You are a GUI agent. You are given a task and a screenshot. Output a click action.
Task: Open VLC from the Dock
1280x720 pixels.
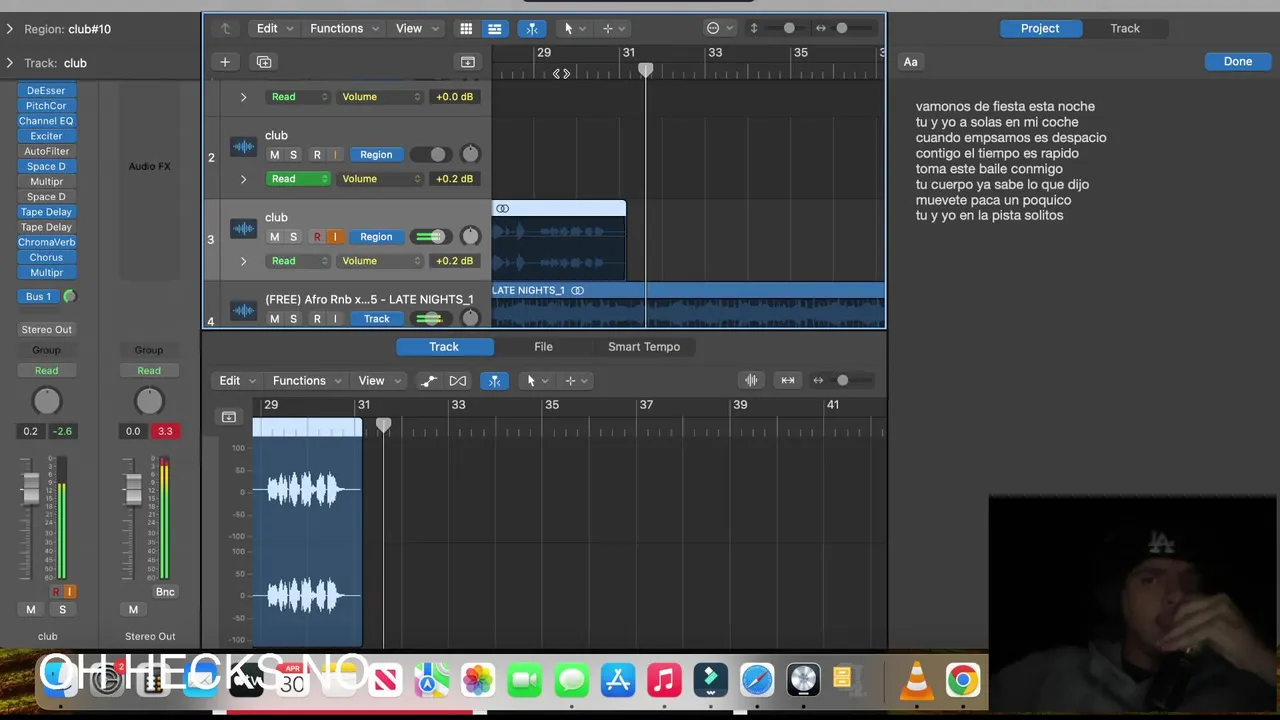coord(917,680)
